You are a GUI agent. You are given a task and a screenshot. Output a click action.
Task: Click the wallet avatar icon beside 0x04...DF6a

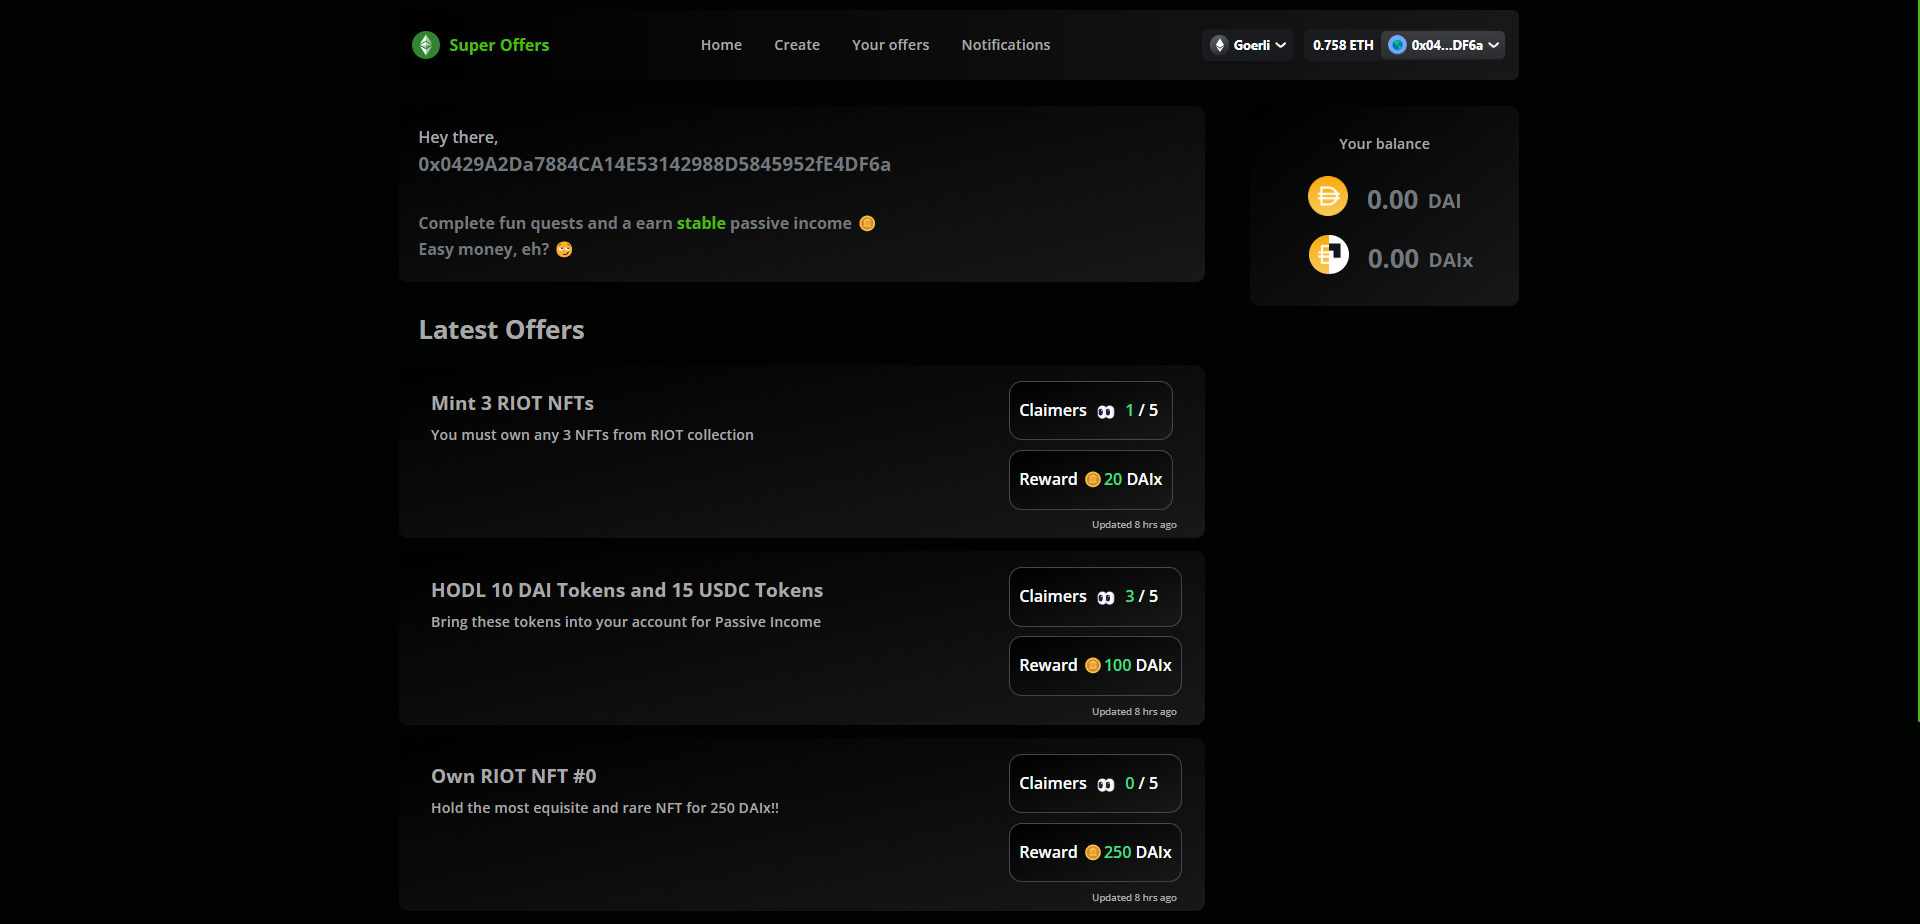point(1397,45)
